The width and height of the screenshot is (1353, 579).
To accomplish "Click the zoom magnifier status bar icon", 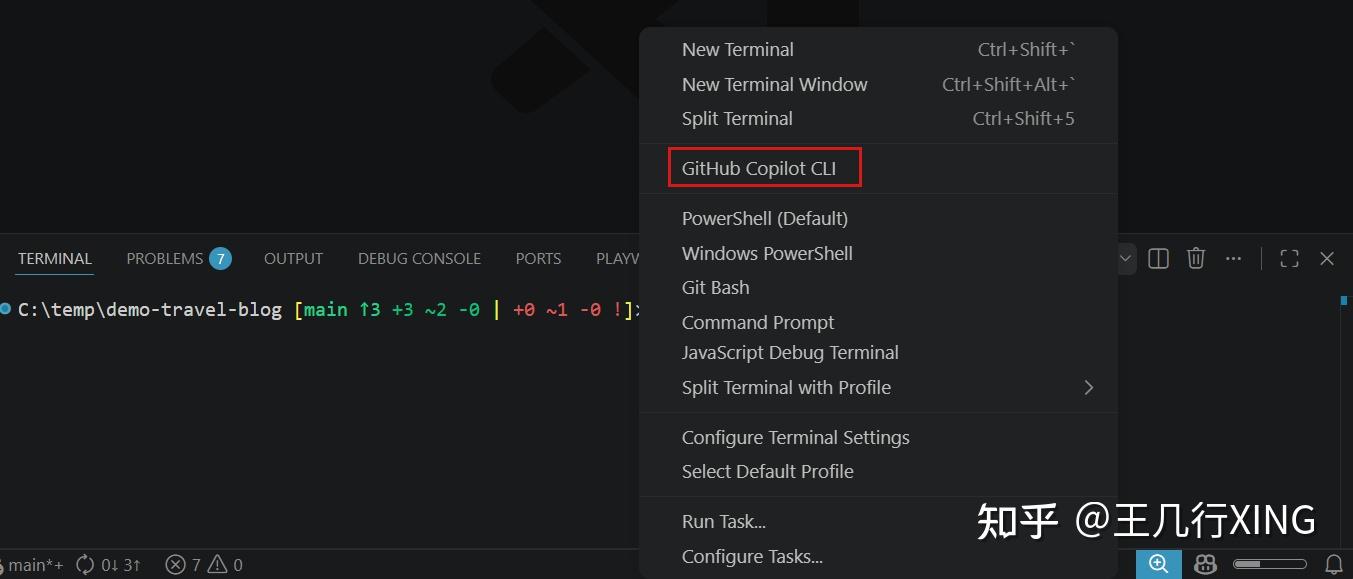I will click(1158, 564).
